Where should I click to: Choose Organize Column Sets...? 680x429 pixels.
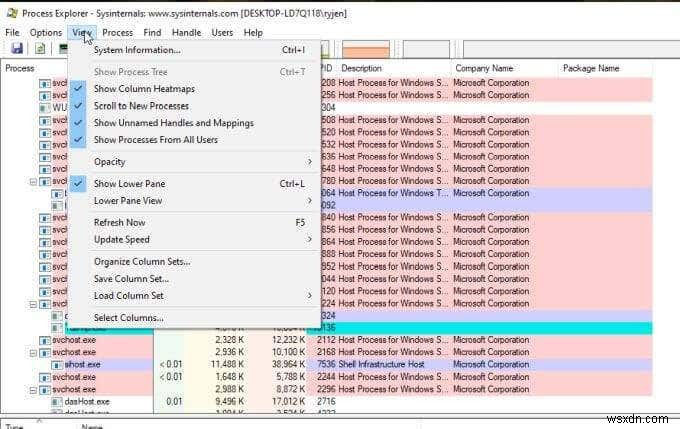[194, 262]
